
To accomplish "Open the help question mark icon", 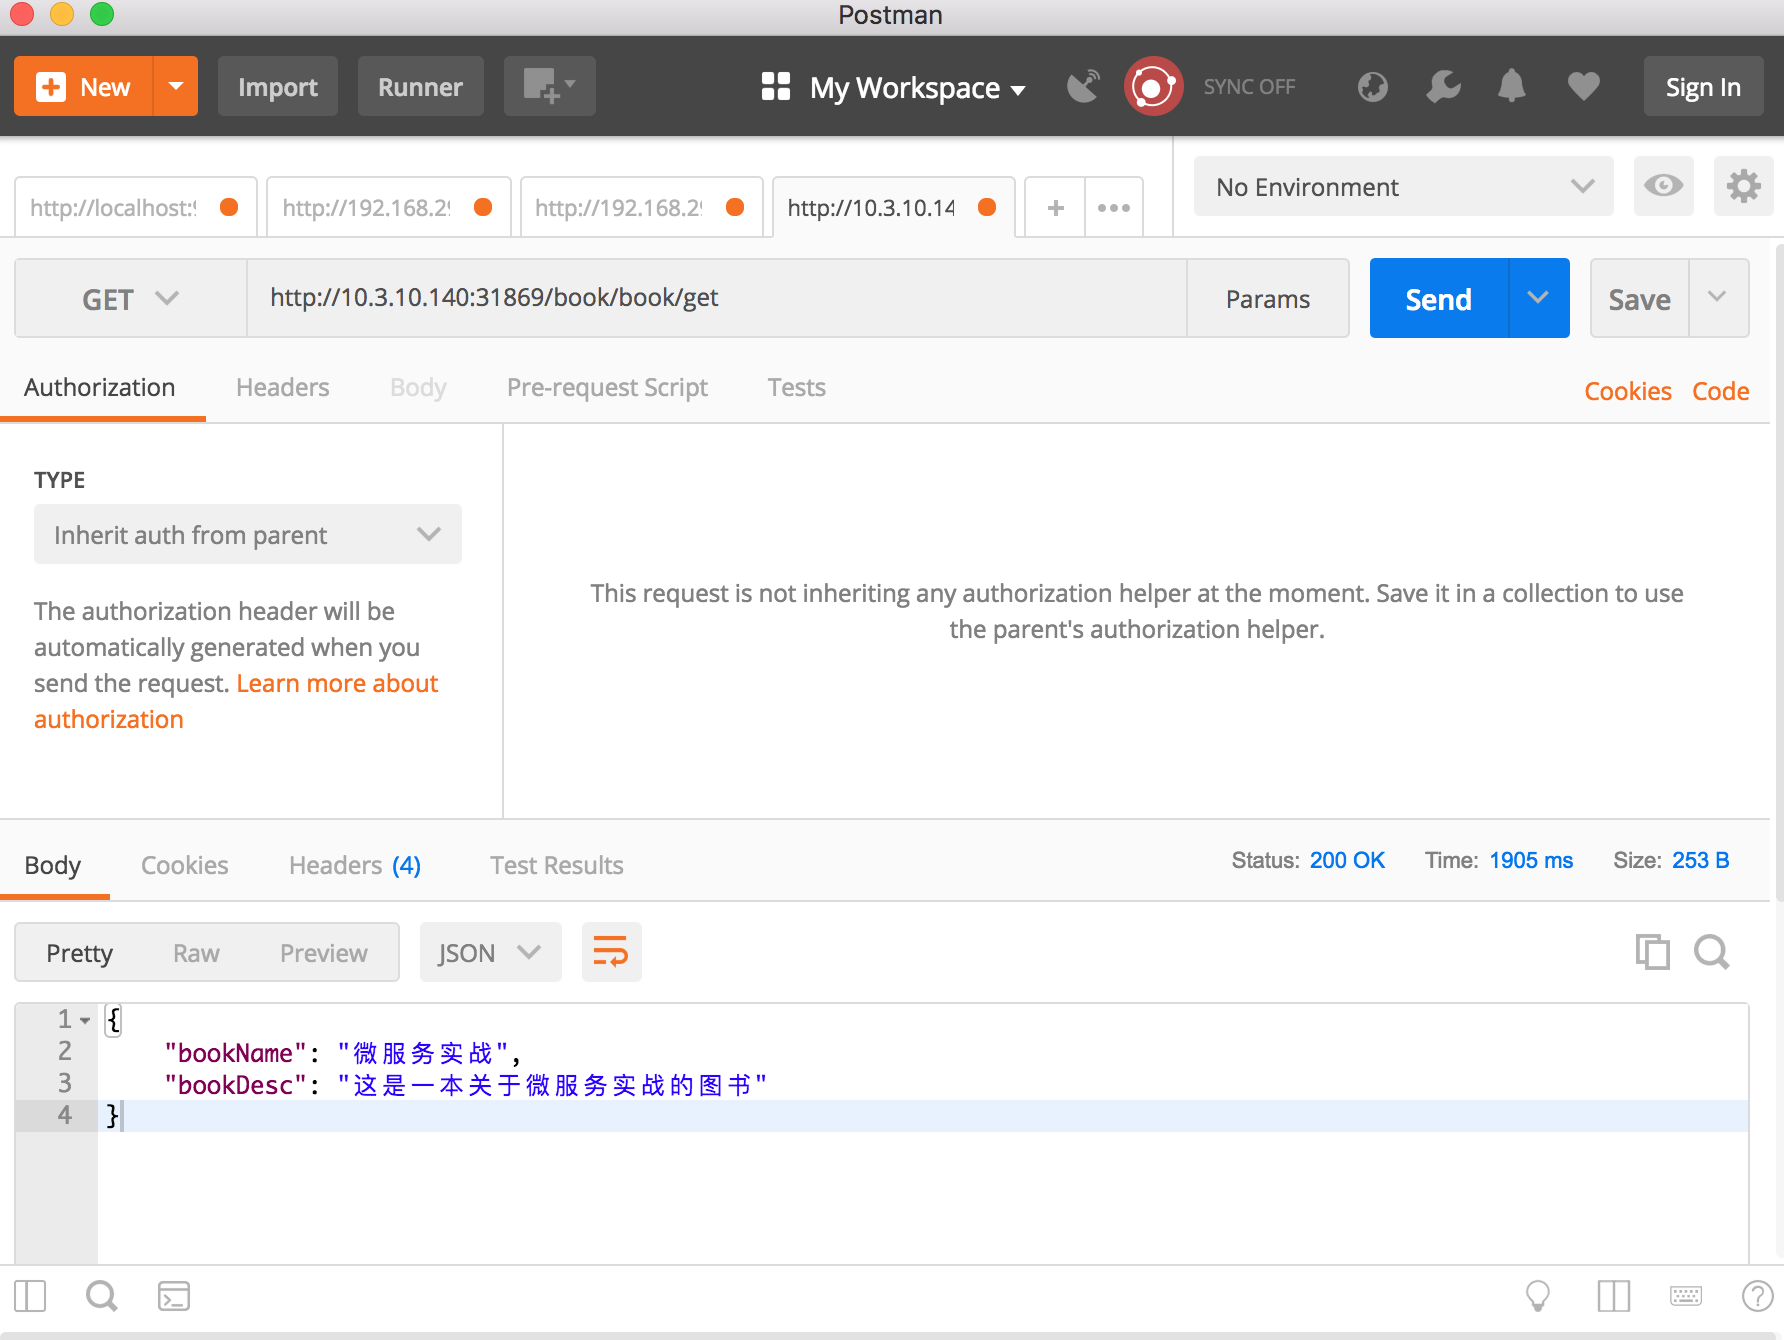I will [1757, 1296].
